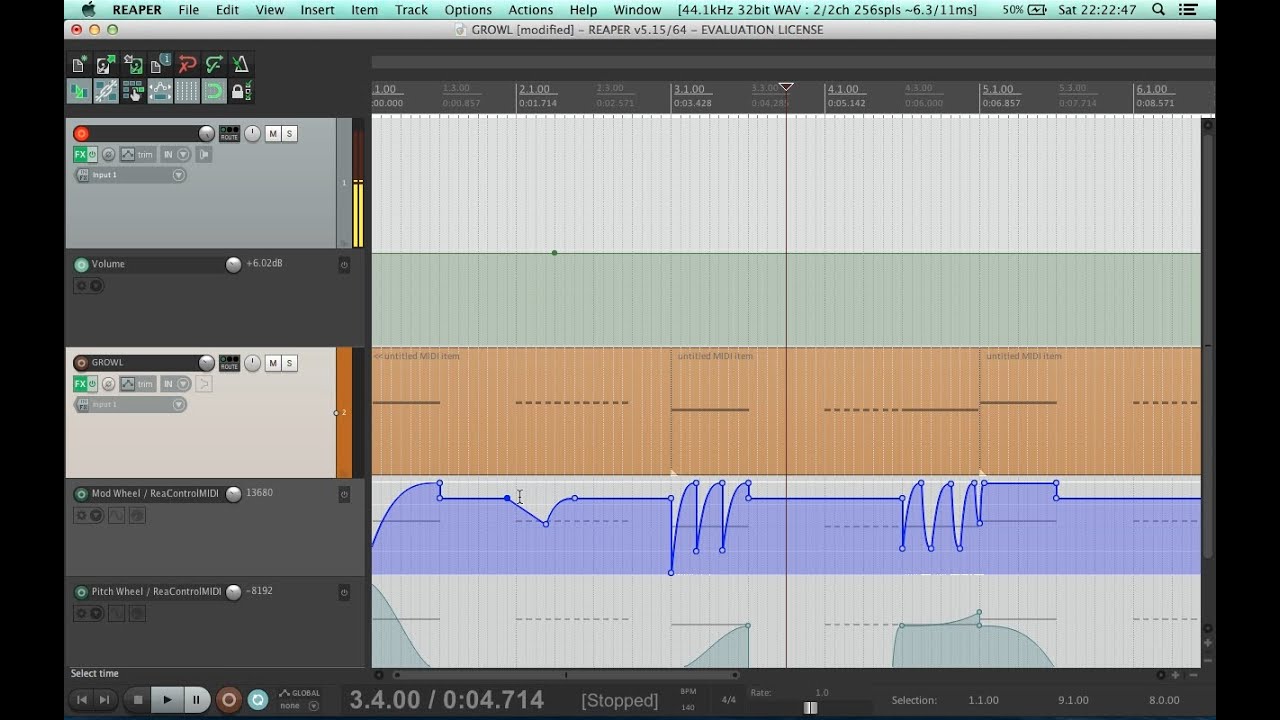The image size is (1280, 720).
Task: Click the BPM 140 tempo field
Action: click(x=688, y=706)
